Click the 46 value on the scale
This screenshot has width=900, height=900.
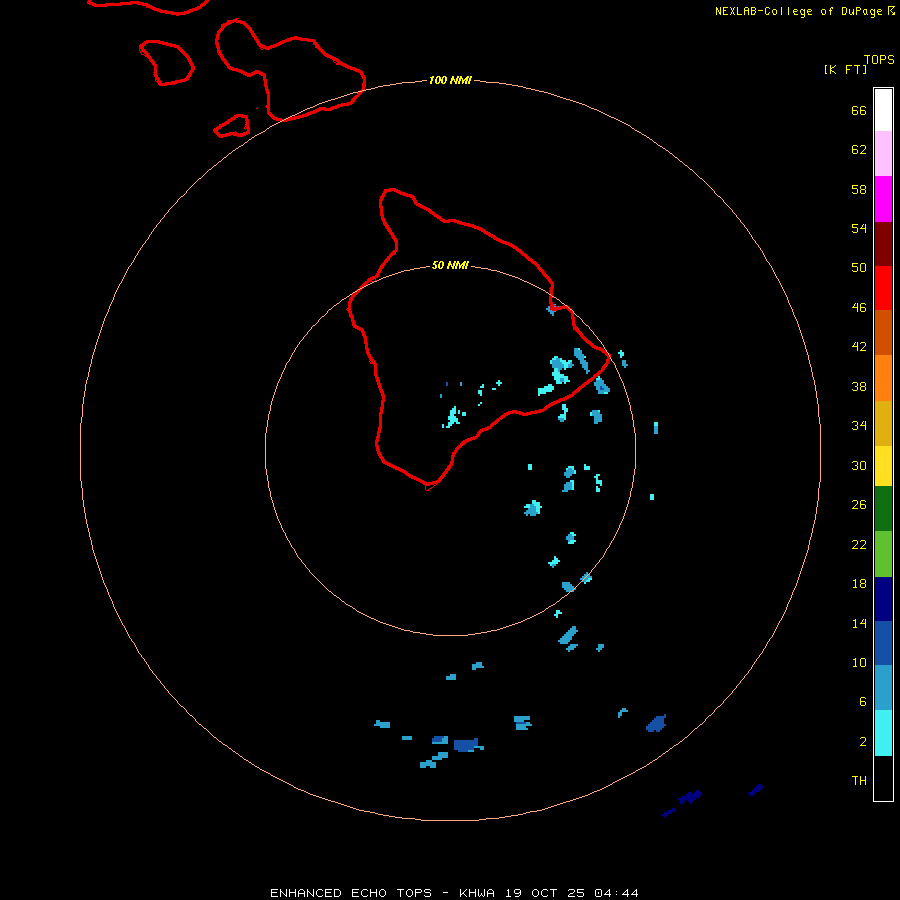859,308
